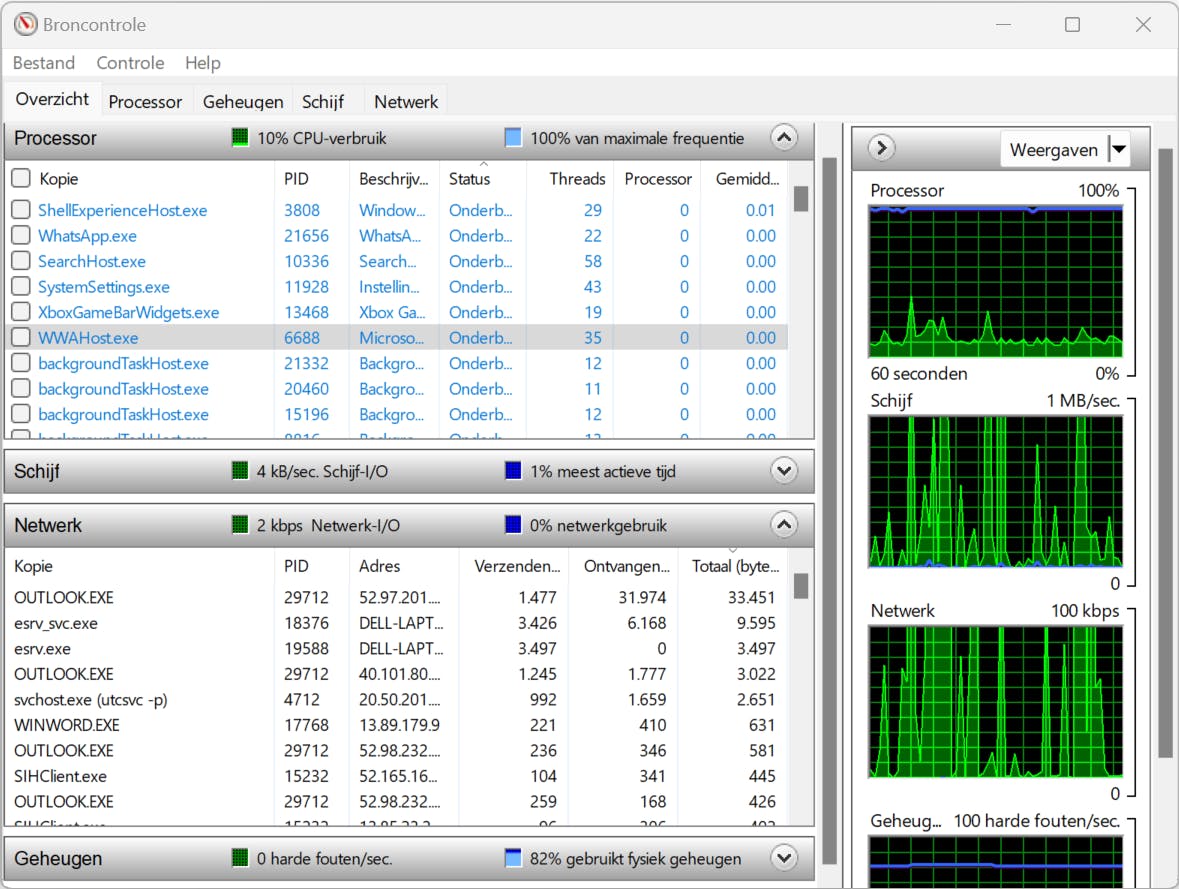Hide the graphs pane with arrow button

coord(881,149)
